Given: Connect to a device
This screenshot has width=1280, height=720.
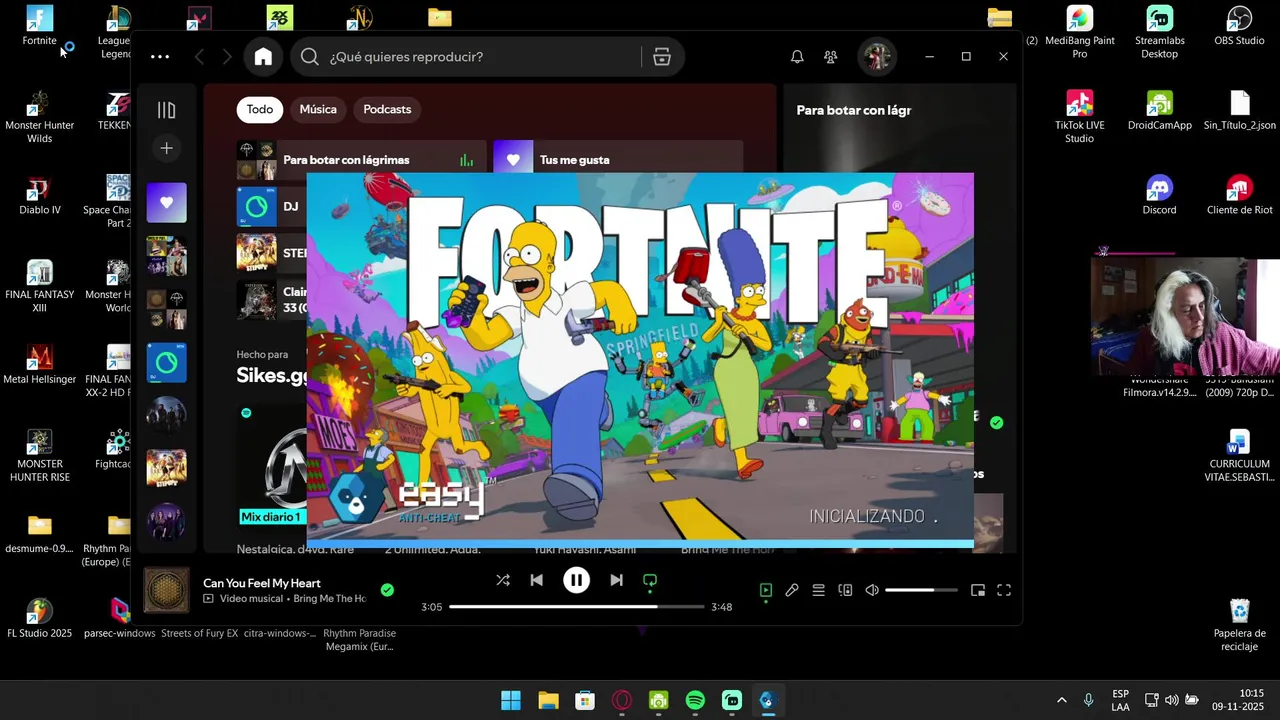Looking at the screenshot, I should [845, 590].
